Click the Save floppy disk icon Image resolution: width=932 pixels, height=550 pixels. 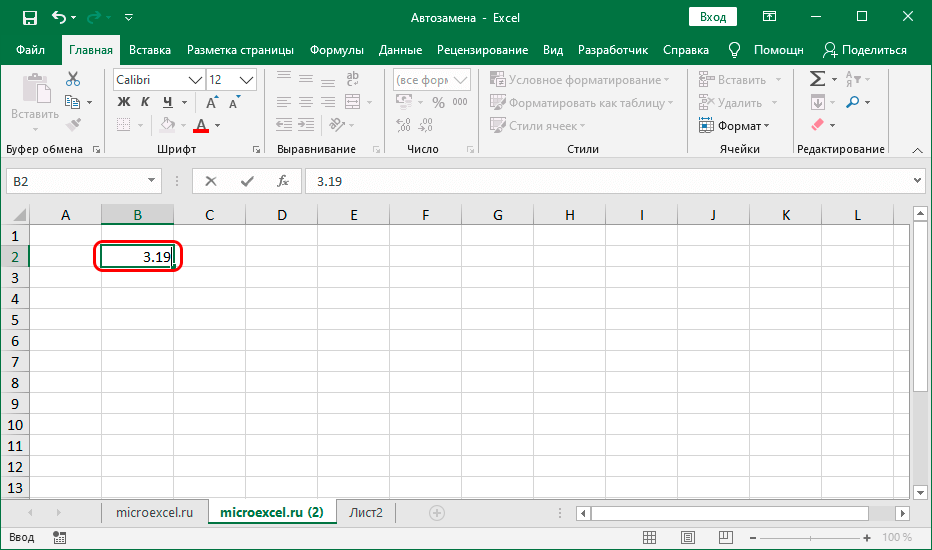(x=29, y=18)
